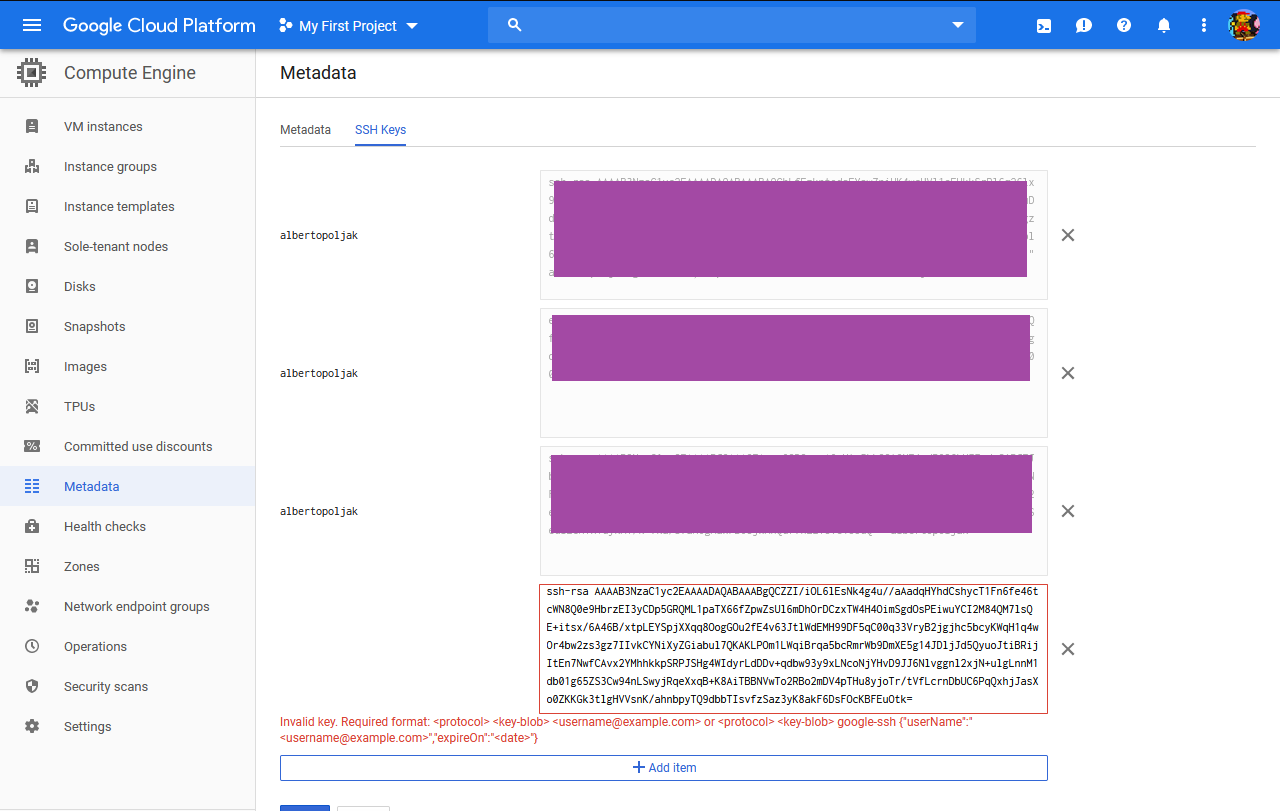Open the hamburger navigation menu
1280x811 pixels.
pyautogui.click(x=32, y=25)
